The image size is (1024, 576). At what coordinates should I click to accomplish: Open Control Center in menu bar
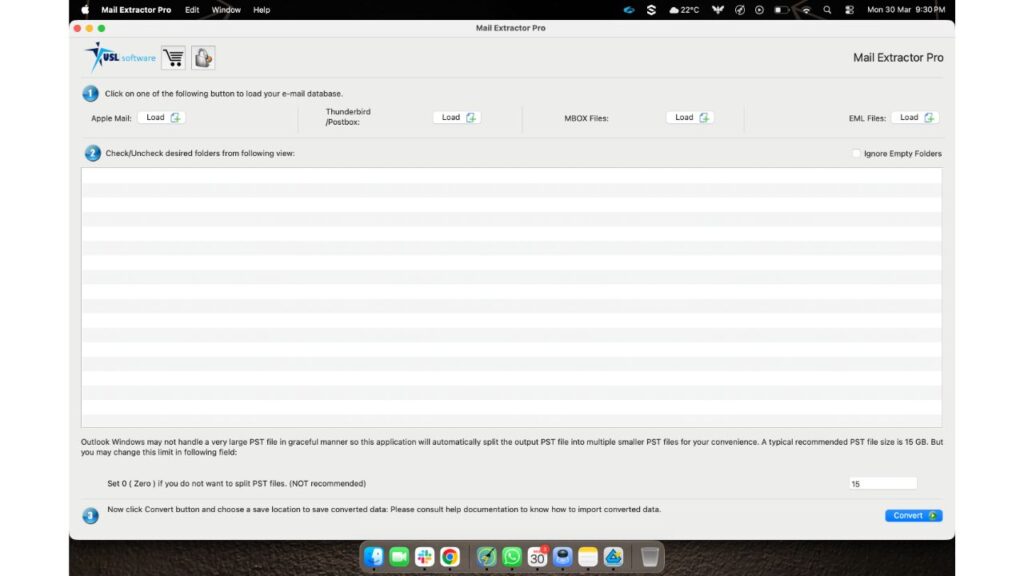coord(849,10)
